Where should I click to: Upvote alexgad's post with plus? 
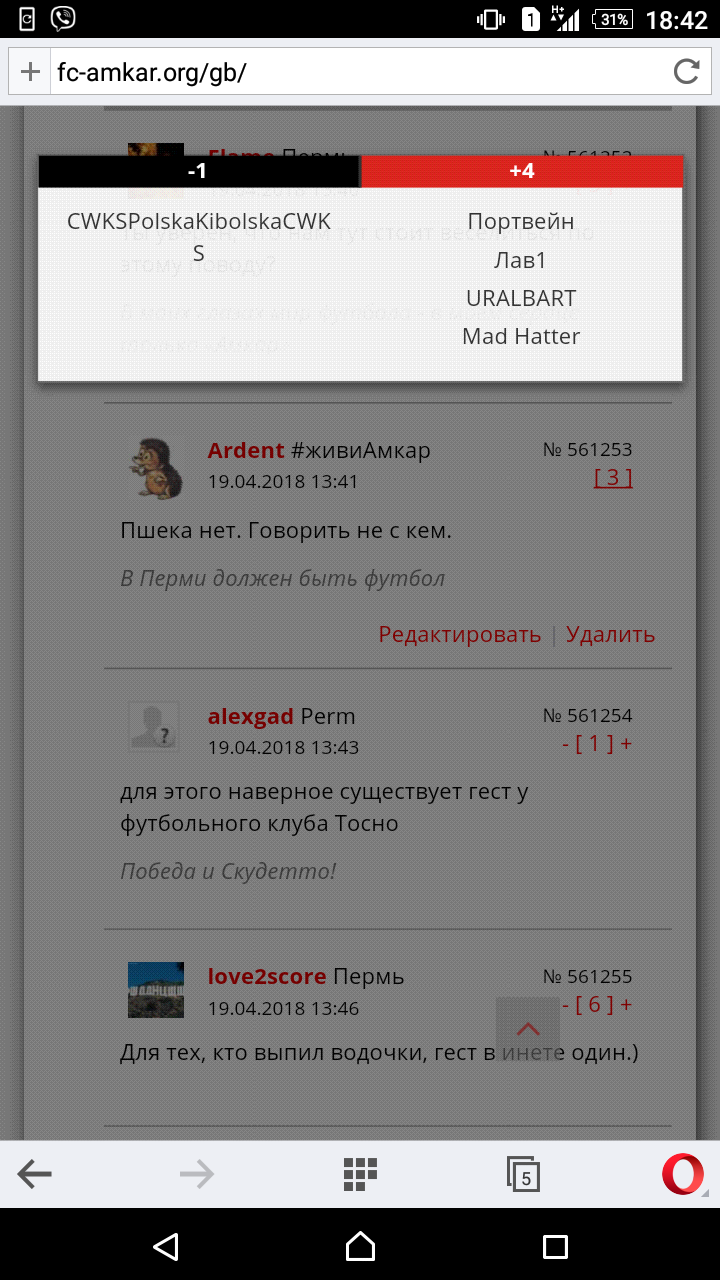click(626, 744)
